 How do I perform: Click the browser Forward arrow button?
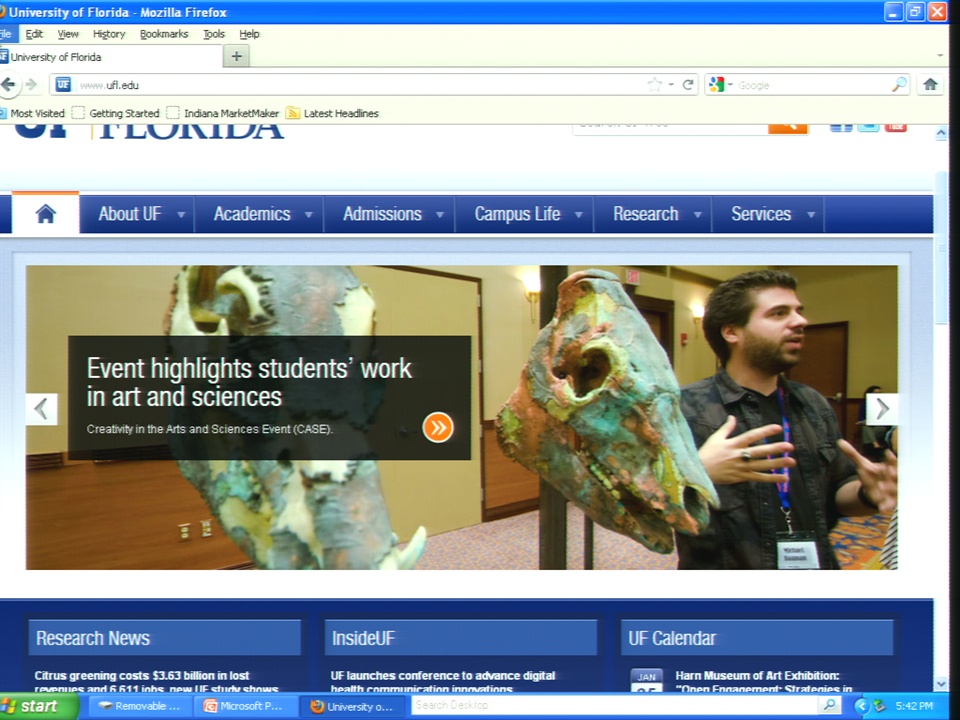pyautogui.click(x=31, y=84)
